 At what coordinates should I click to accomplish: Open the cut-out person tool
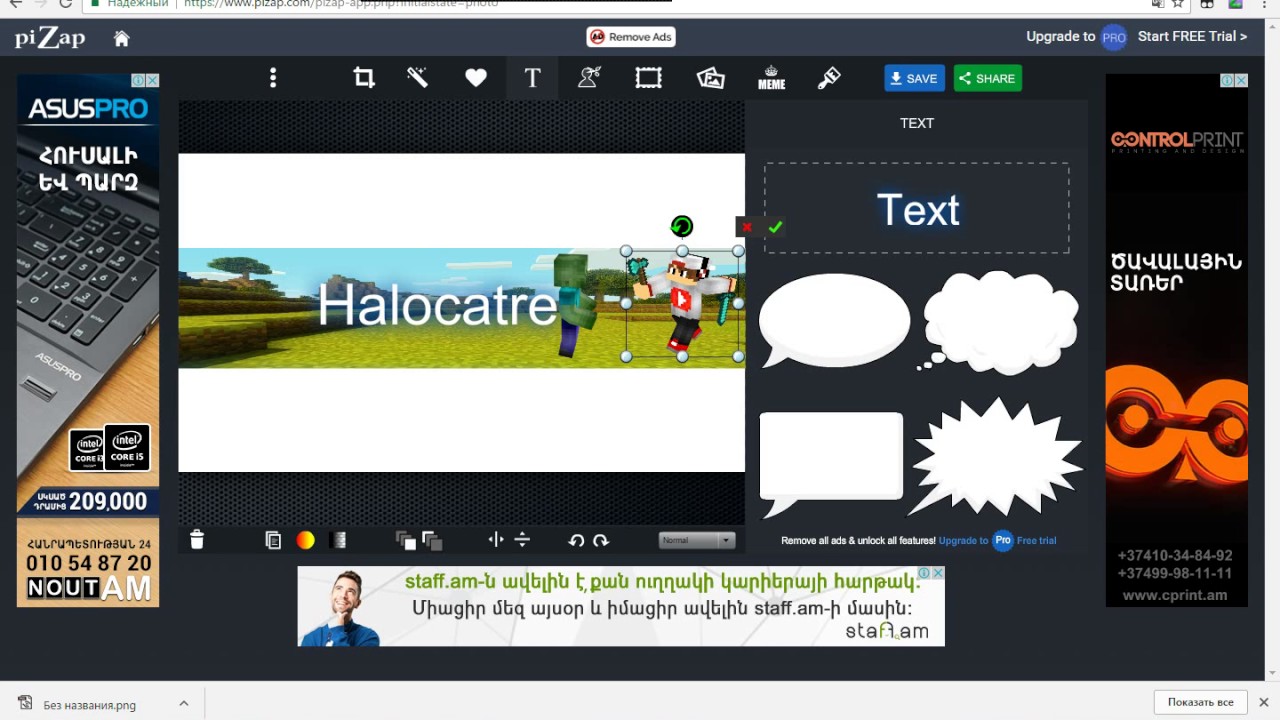coord(589,77)
